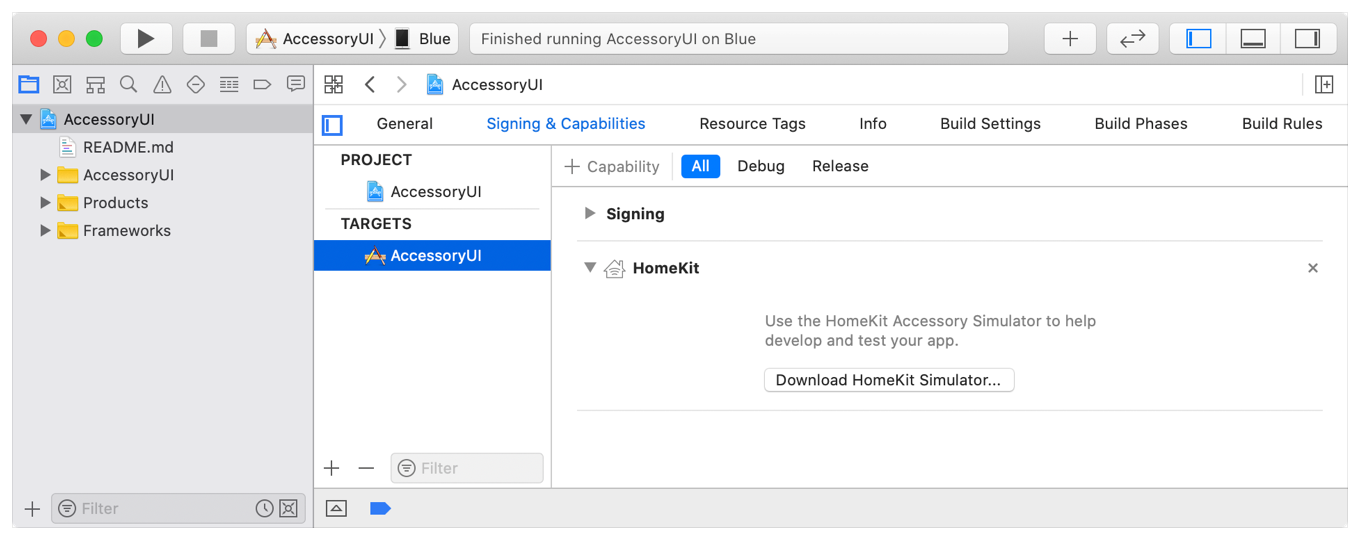Add a new file with navigator plus button
1360x540 pixels.
32,509
